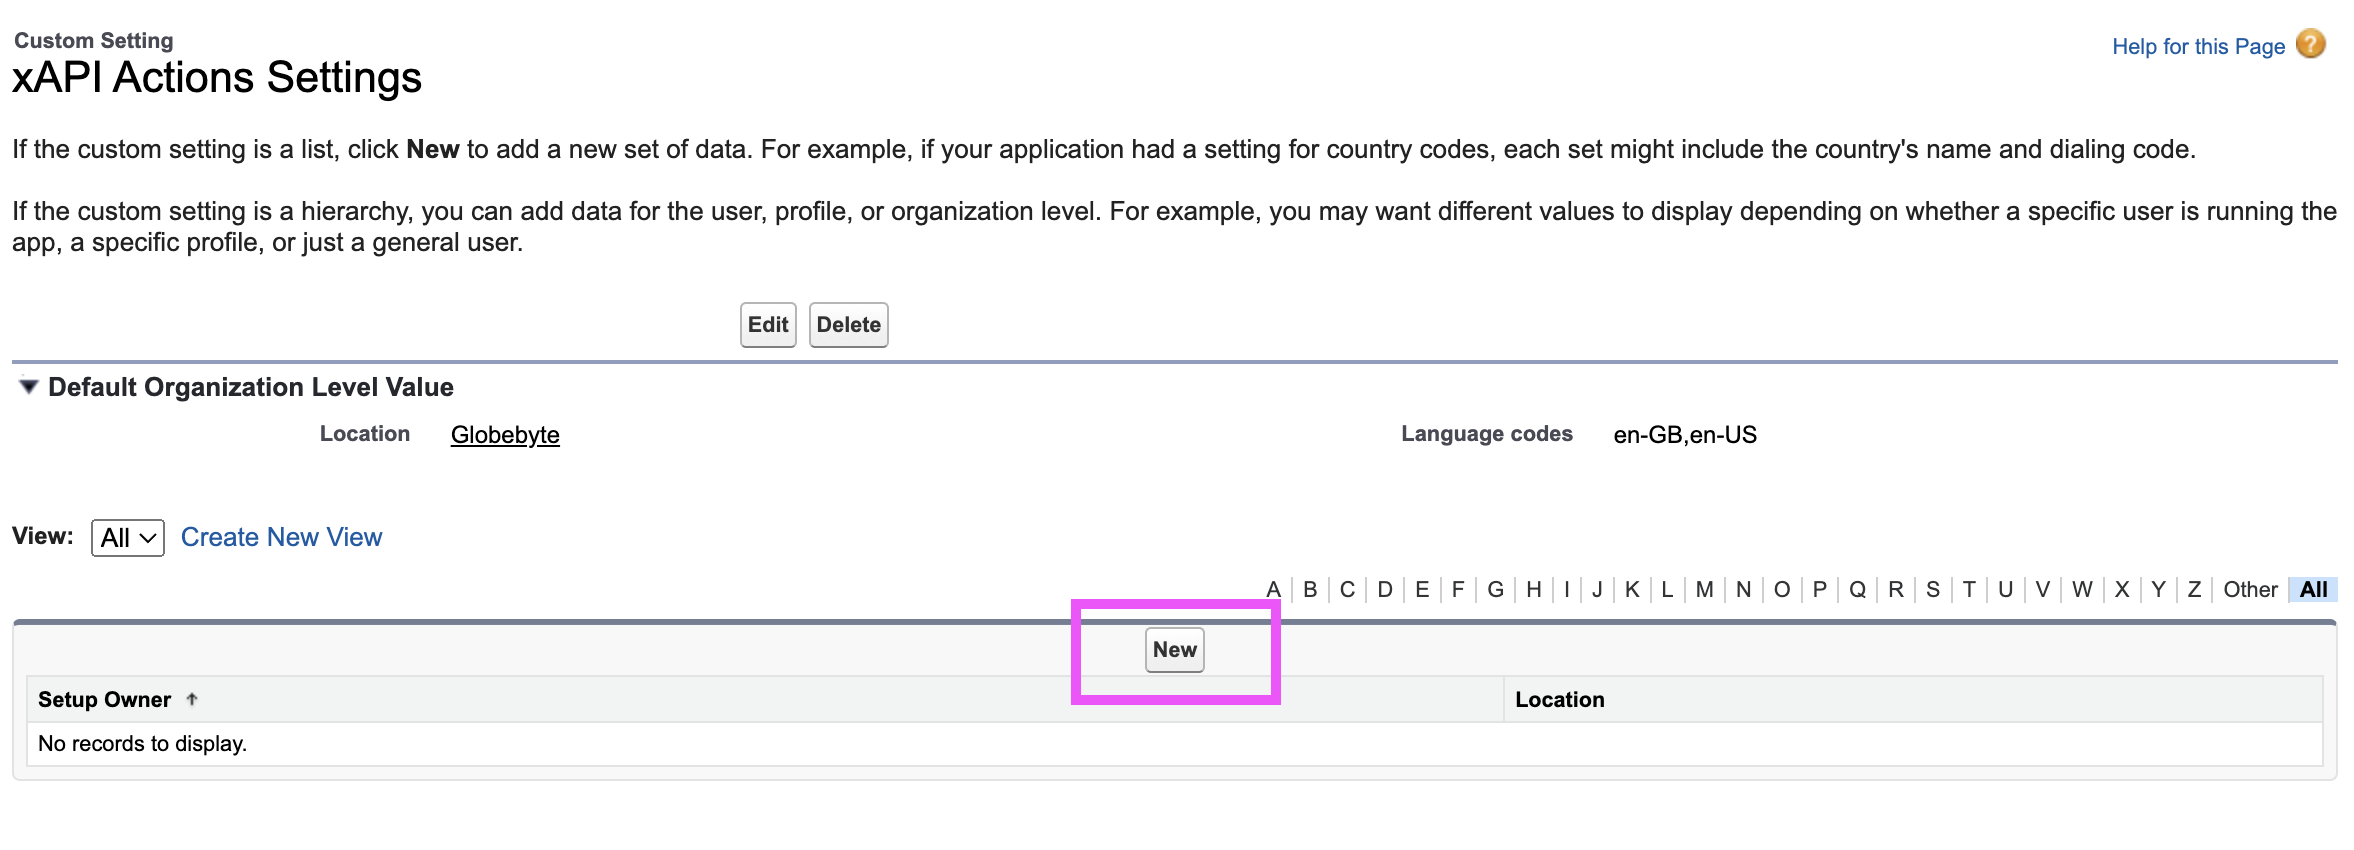
Task: Sort by Setup Owner column header
Action: click(x=104, y=700)
